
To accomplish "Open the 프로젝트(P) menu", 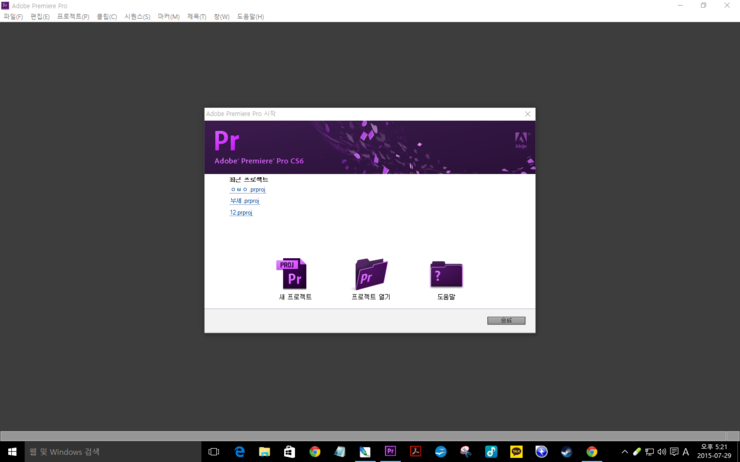I will pyautogui.click(x=73, y=17).
